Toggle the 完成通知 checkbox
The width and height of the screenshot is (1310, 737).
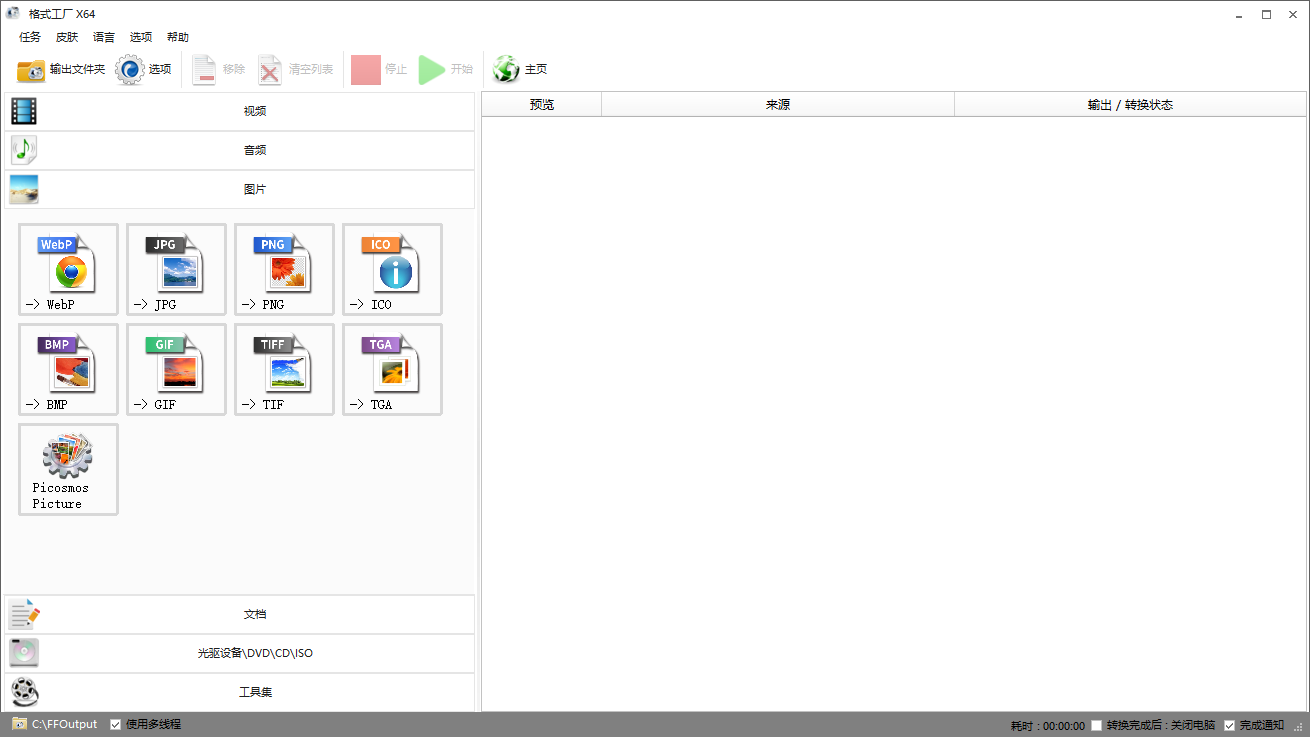pyautogui.click(x=1229, y=723)
